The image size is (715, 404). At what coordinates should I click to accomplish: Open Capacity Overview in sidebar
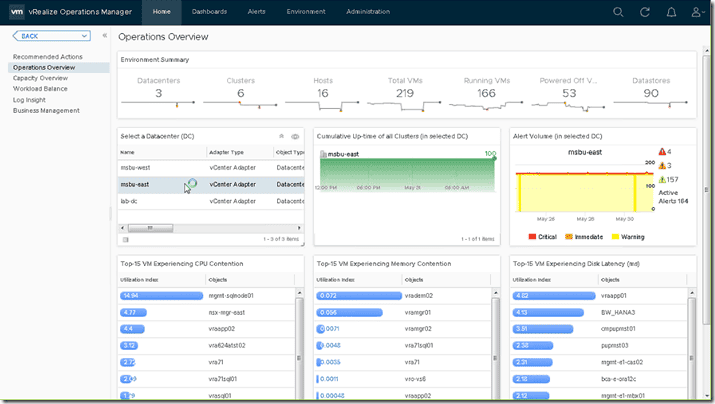point(40,78)
